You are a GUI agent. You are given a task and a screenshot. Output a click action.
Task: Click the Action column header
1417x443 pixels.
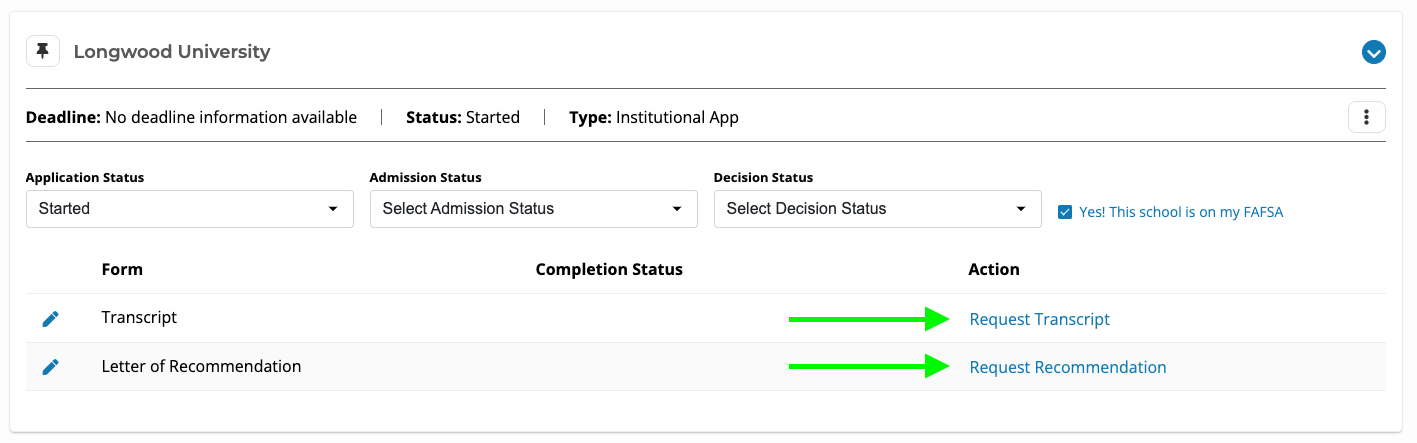point(993,269)
